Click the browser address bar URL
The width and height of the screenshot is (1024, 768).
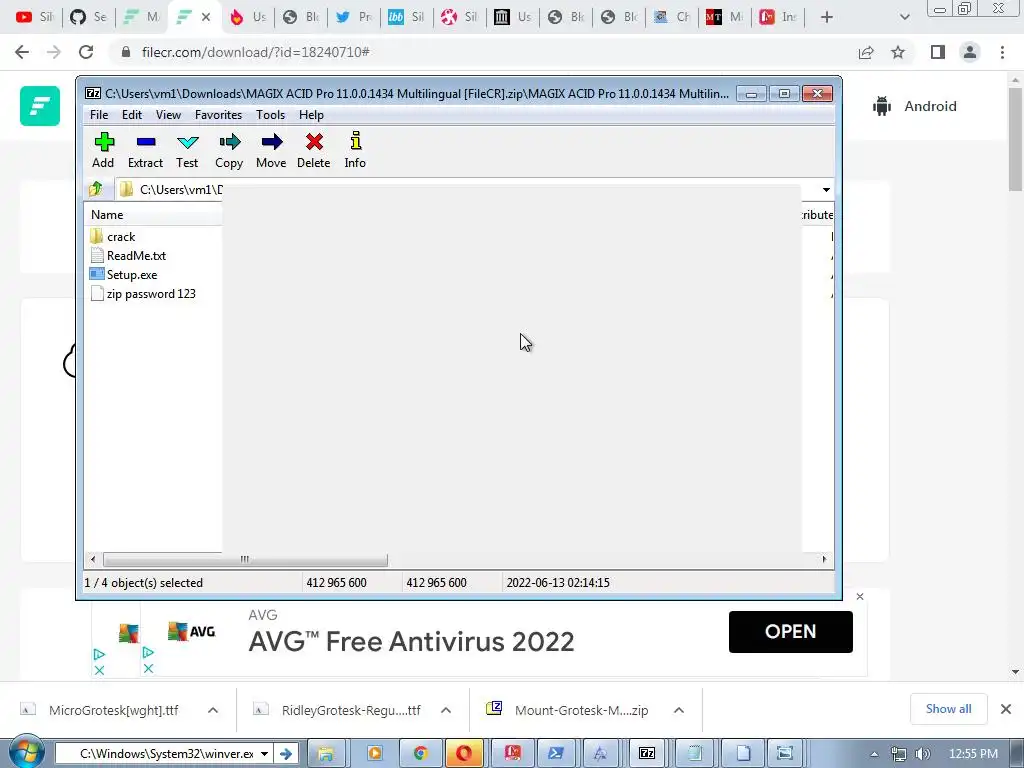click(x=256, y=52)
